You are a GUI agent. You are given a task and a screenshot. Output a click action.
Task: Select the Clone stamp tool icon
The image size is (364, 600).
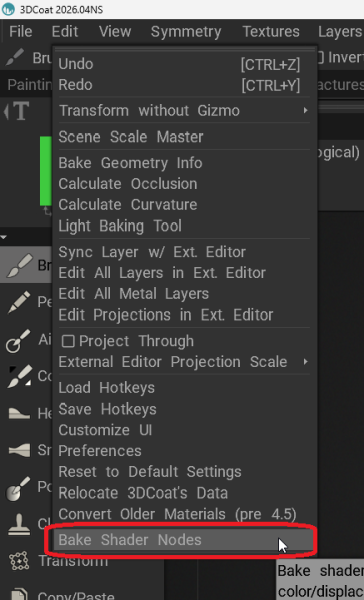coord(19,525)
